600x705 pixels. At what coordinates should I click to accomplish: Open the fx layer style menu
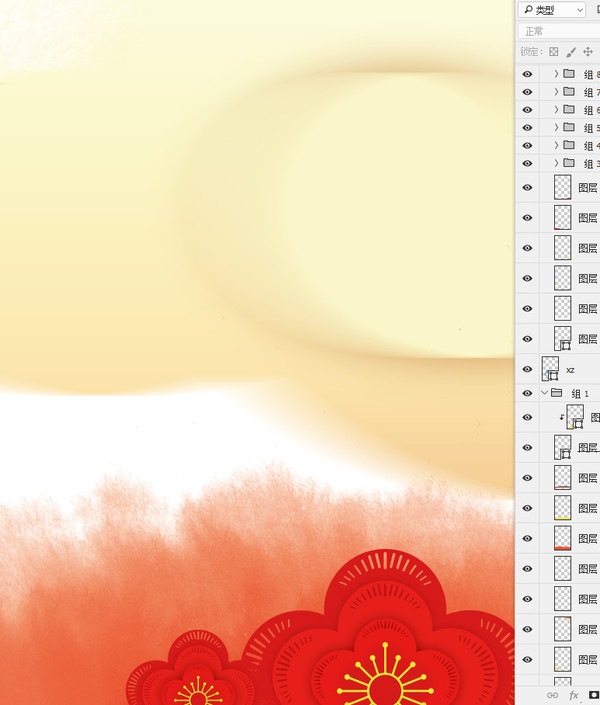[573, 695]
